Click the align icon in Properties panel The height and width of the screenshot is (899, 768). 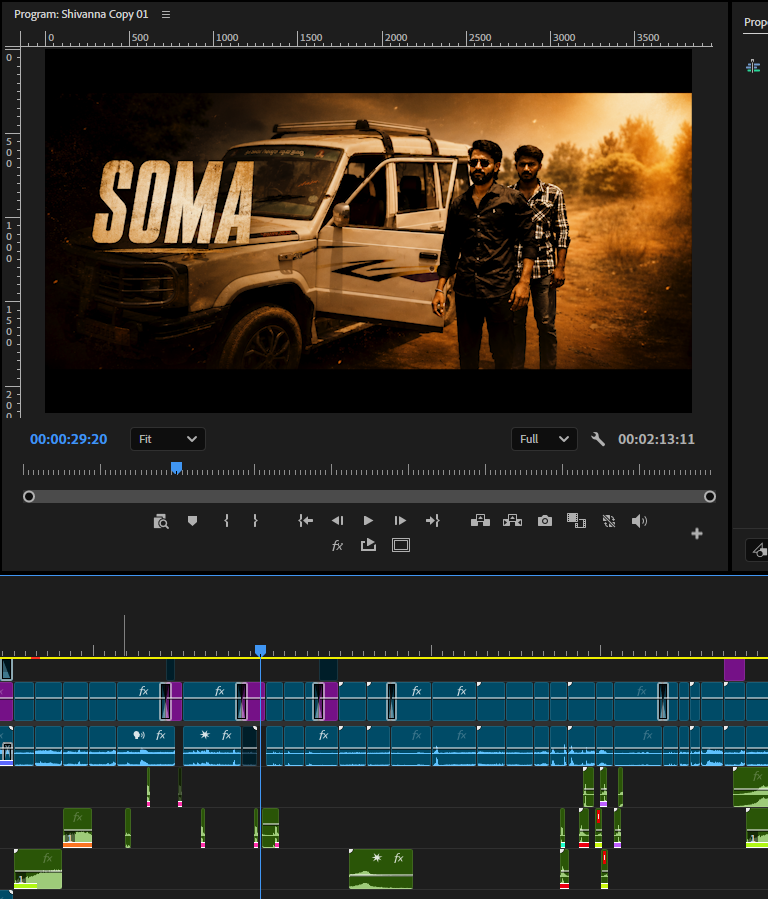[x=753, y=67]
